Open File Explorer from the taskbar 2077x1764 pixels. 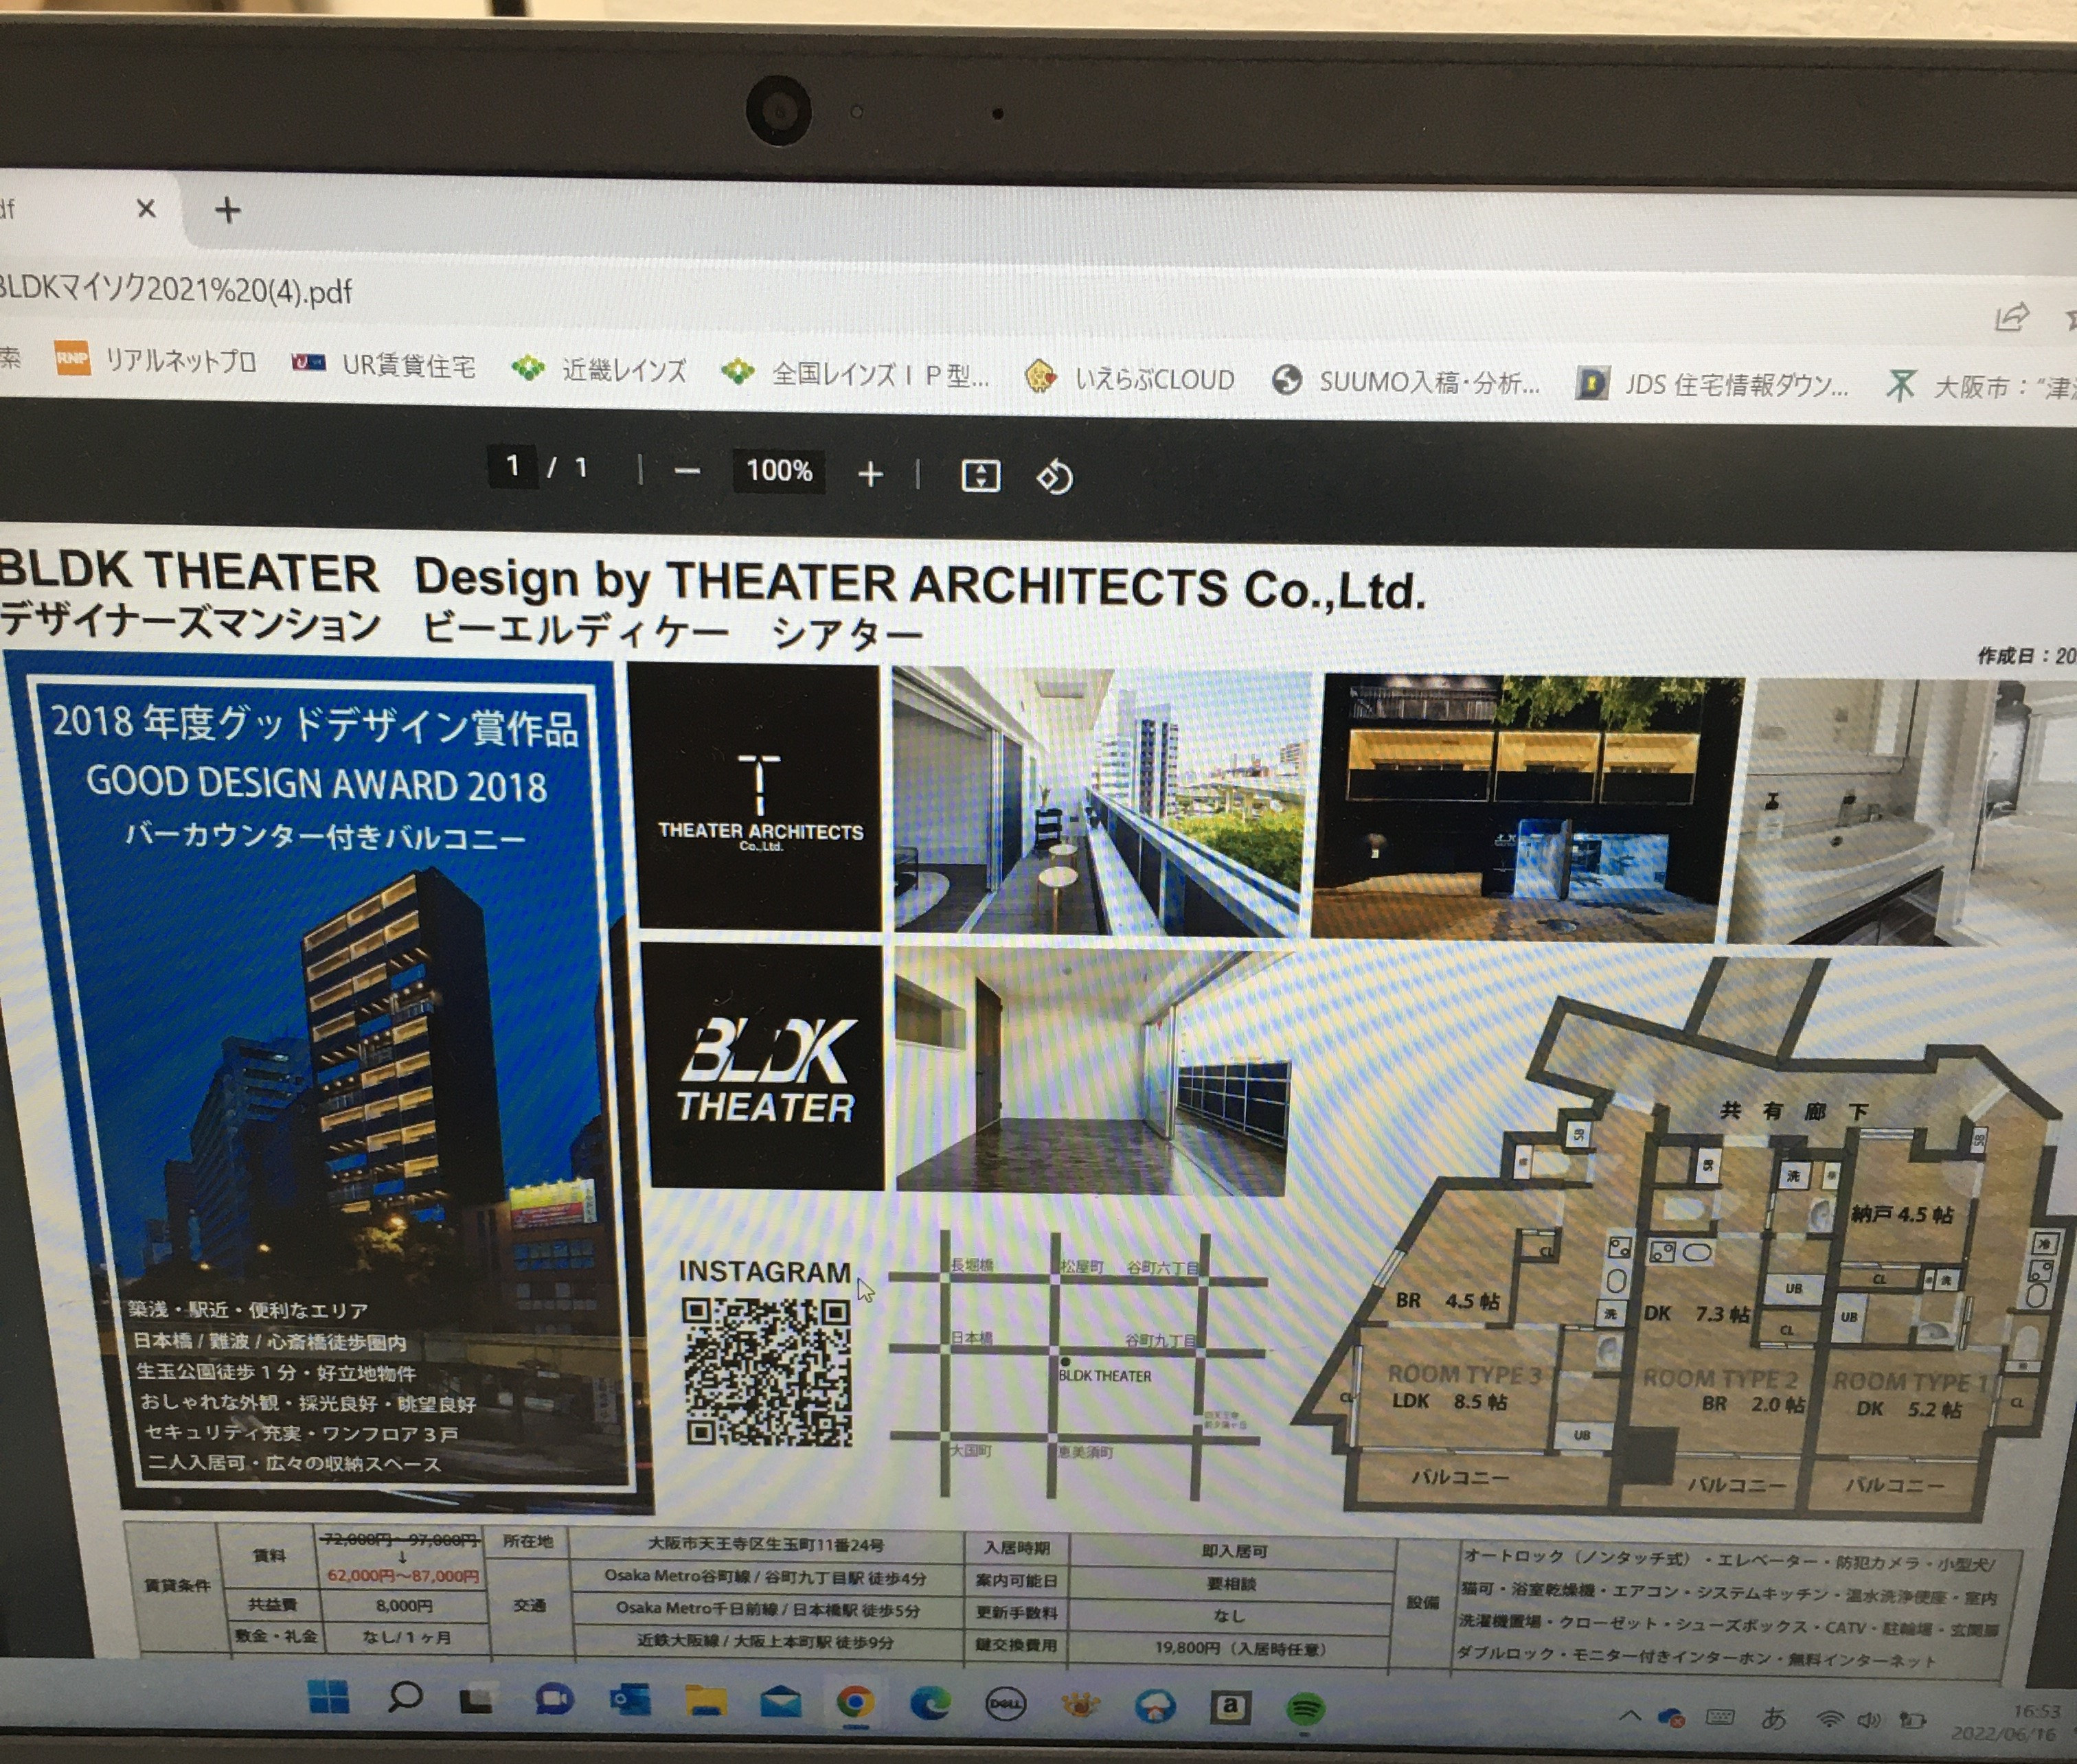[706, 1702]
